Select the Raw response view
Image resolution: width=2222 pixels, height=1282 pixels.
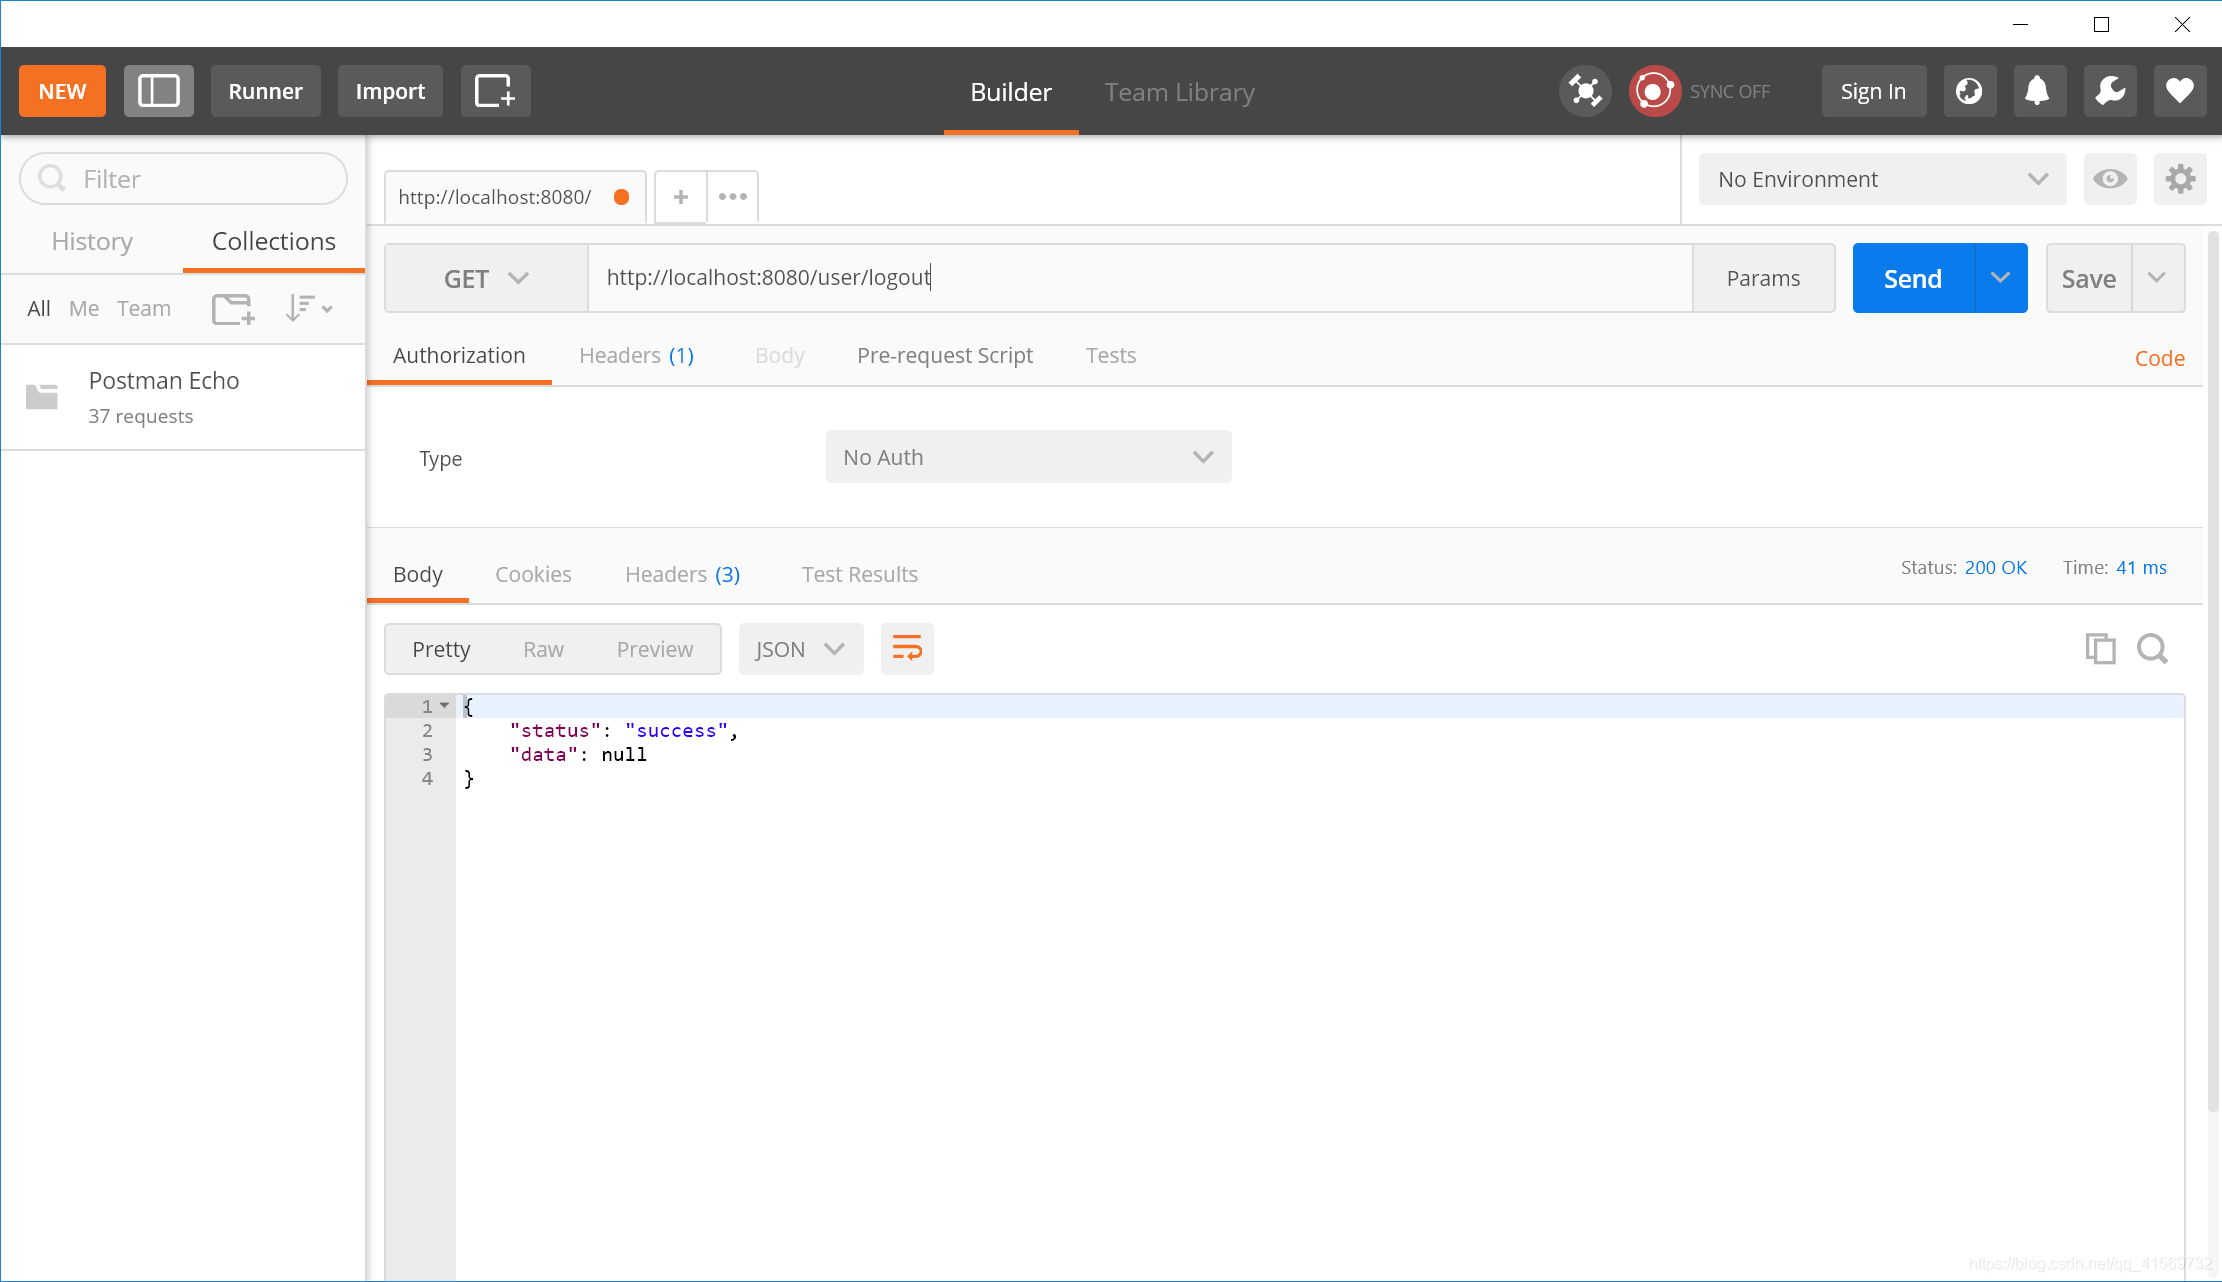(543, 649)
